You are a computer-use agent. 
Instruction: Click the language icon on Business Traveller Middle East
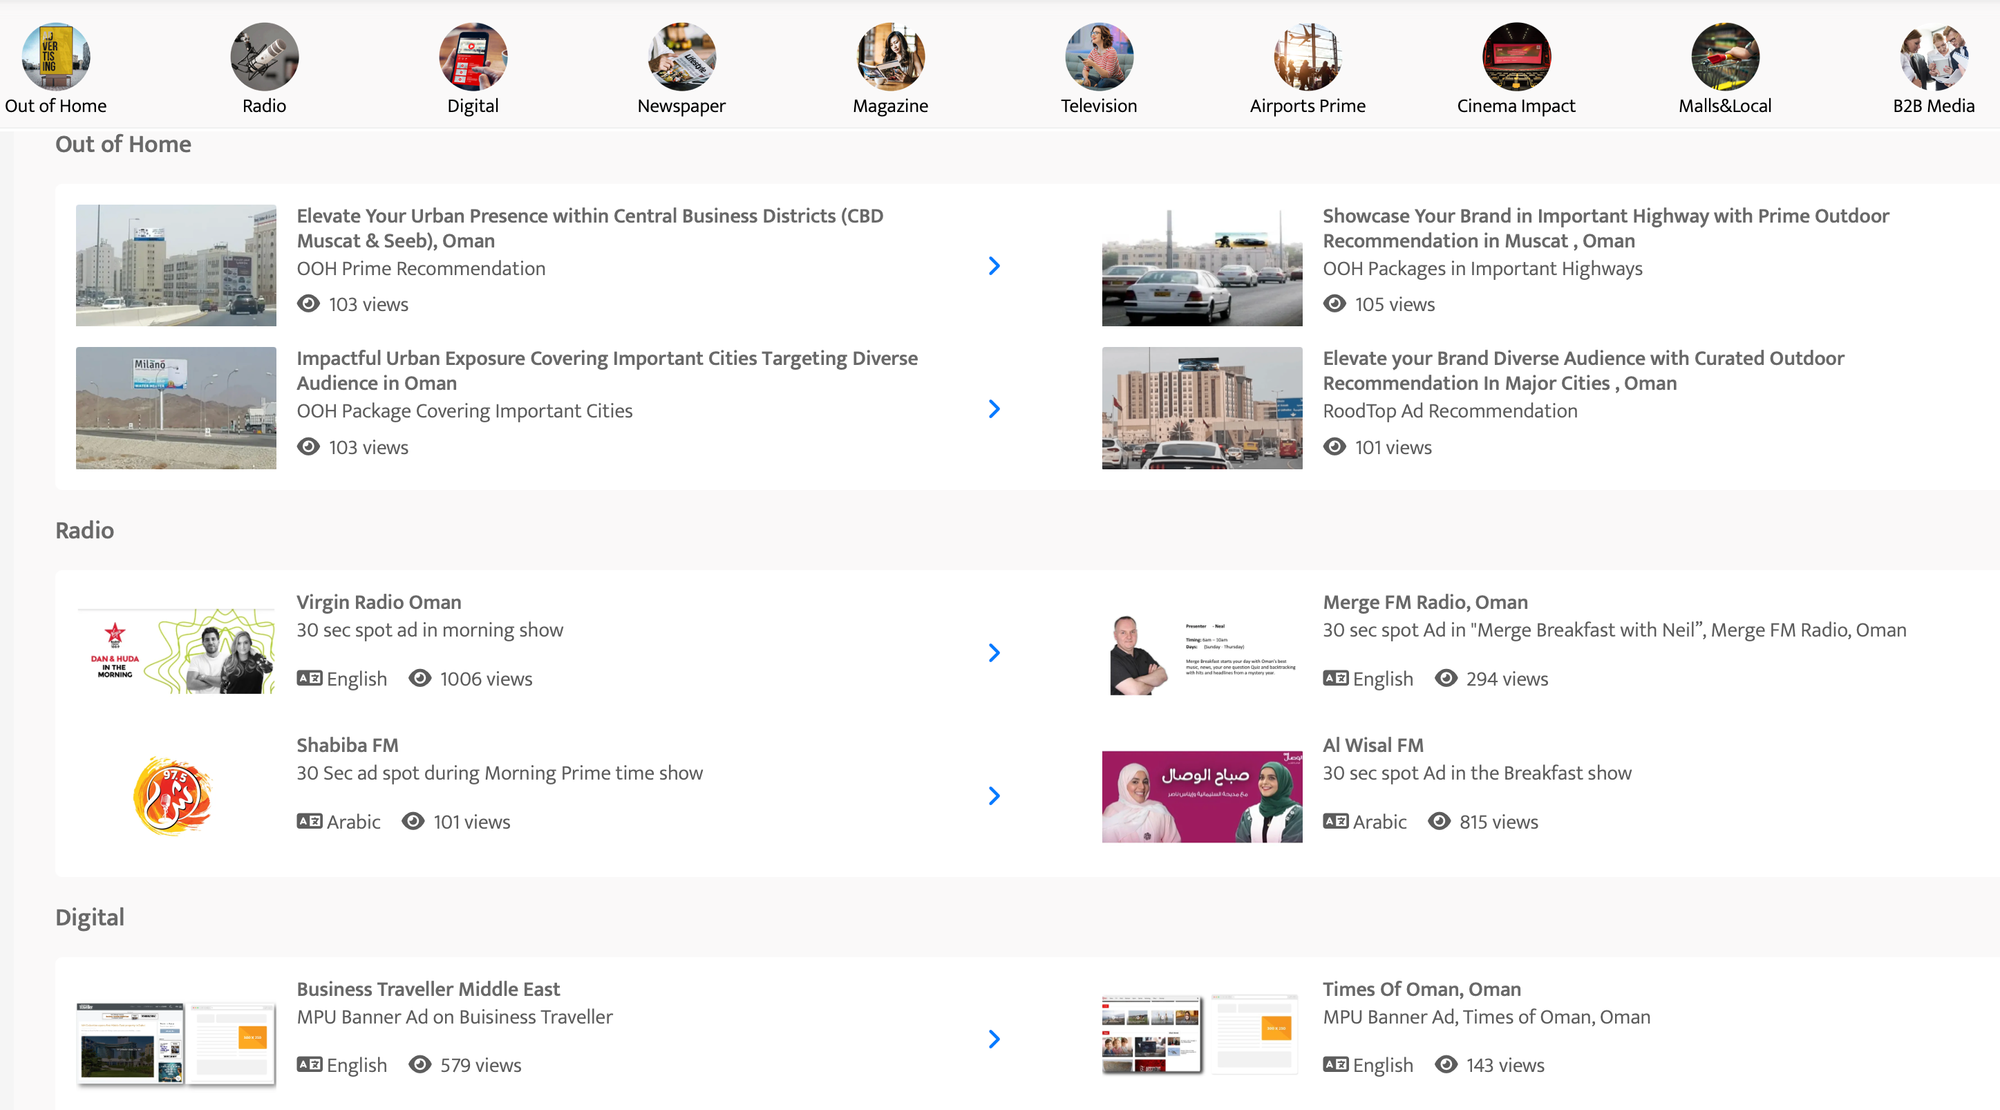[x=309, y=1064]
